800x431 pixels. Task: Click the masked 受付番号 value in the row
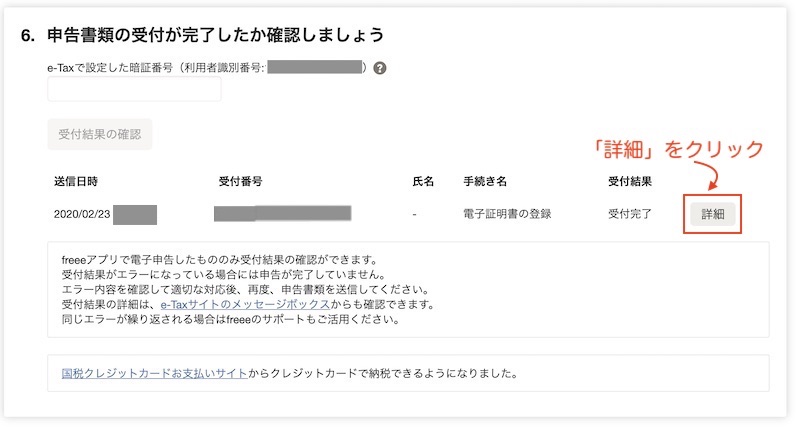click(x=283, y=213)
